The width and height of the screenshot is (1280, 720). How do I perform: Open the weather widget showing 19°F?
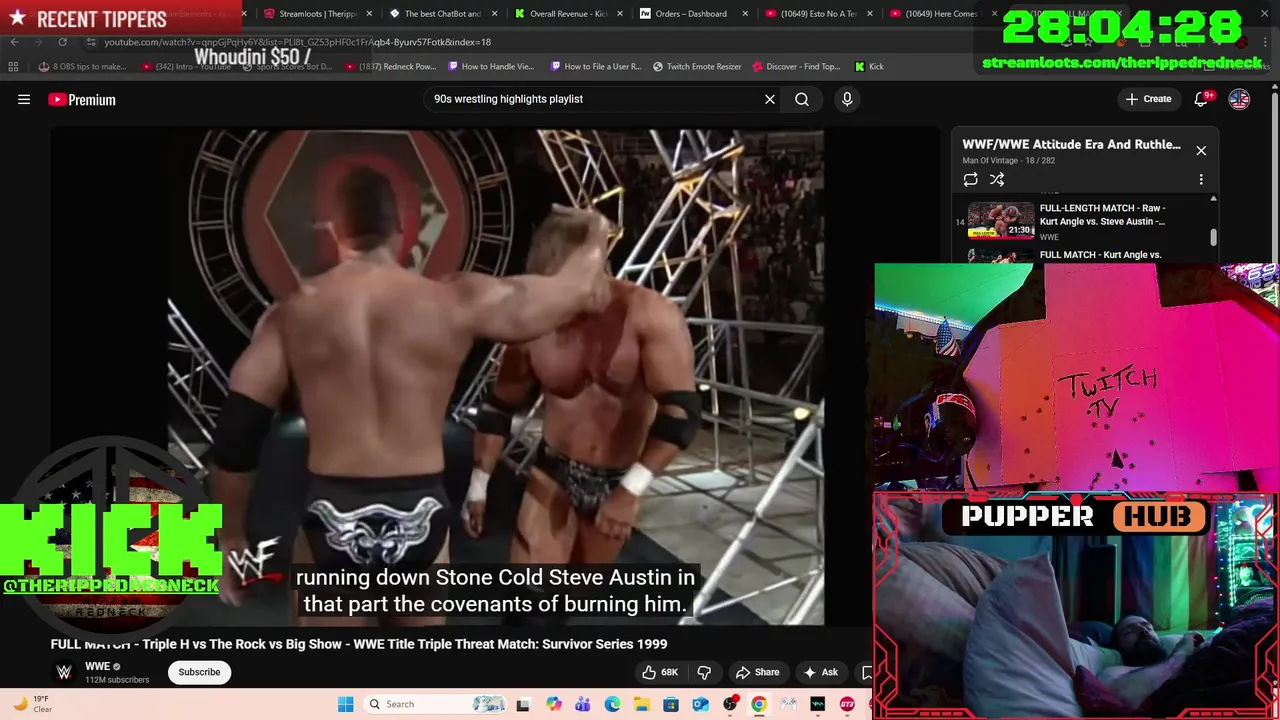[33, 704]
